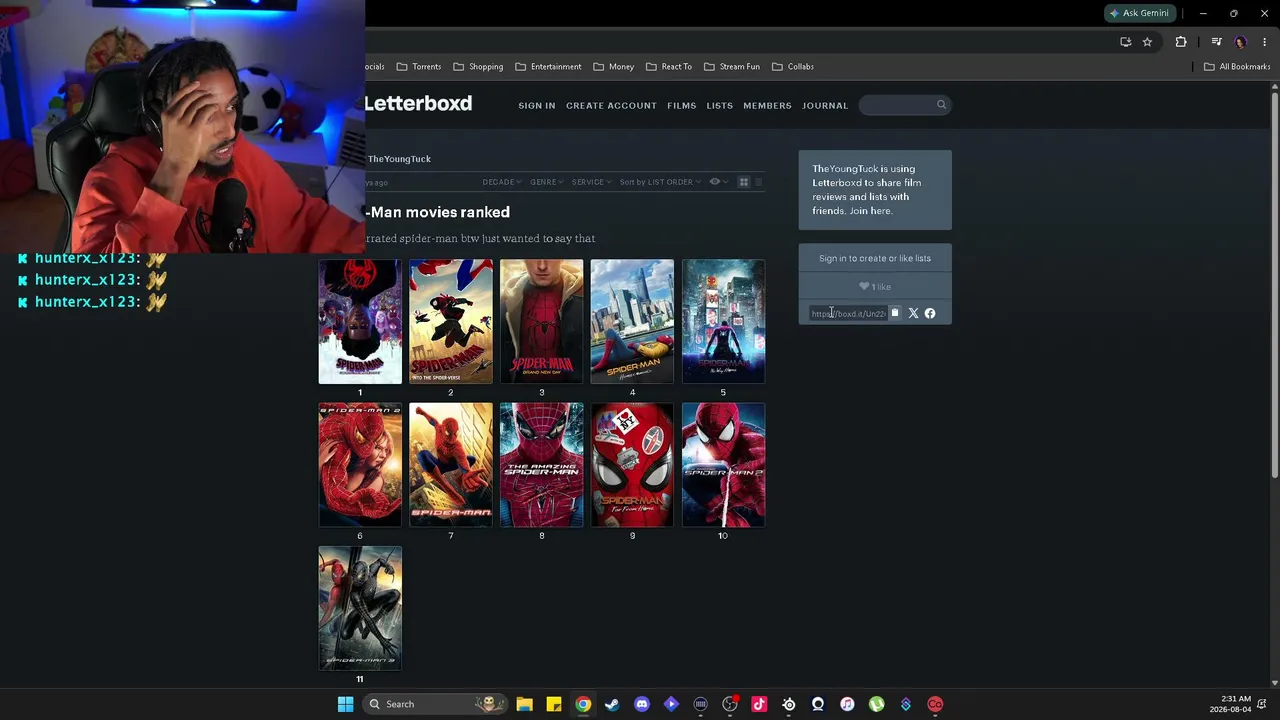Image resolution: width=1280 pixels, height=720 pixels.
Task: Click the Ask Gemini button
Action: (x=1139, y=13)
